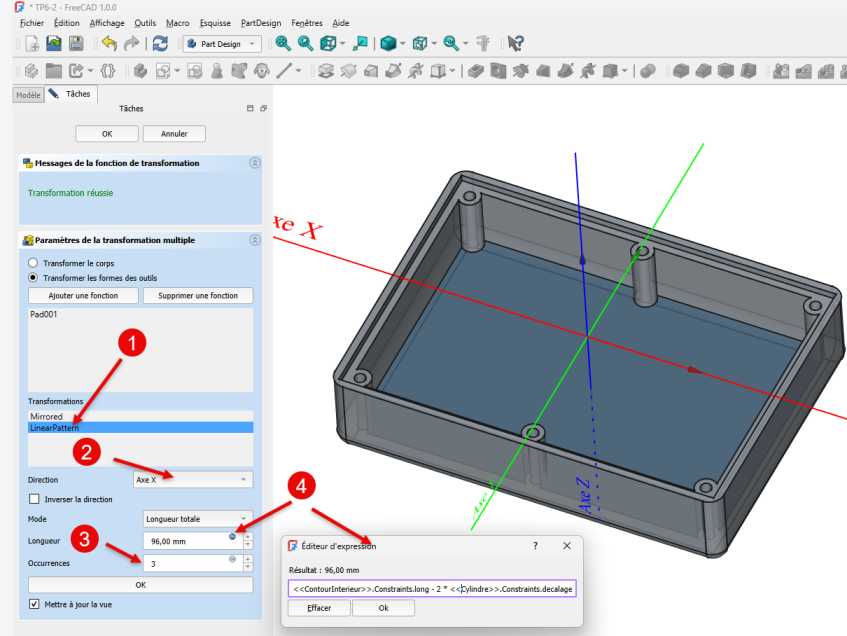The width and height of the screenshot is (847, 636).
Task: Open the Part Design workbench dropdown
Action: [x=222, y=43]
